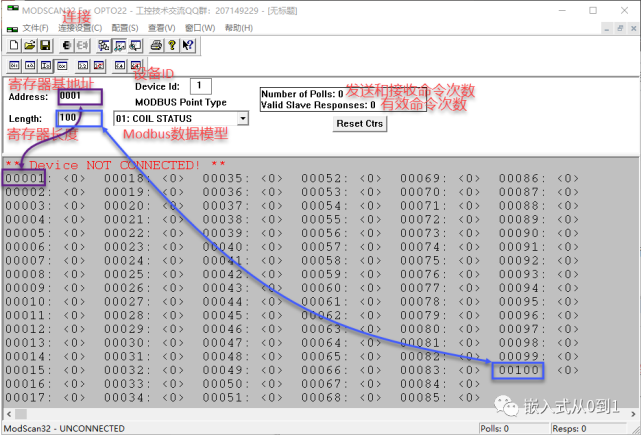
Task: Select coil address 00093 row
Action: [539, 274]
